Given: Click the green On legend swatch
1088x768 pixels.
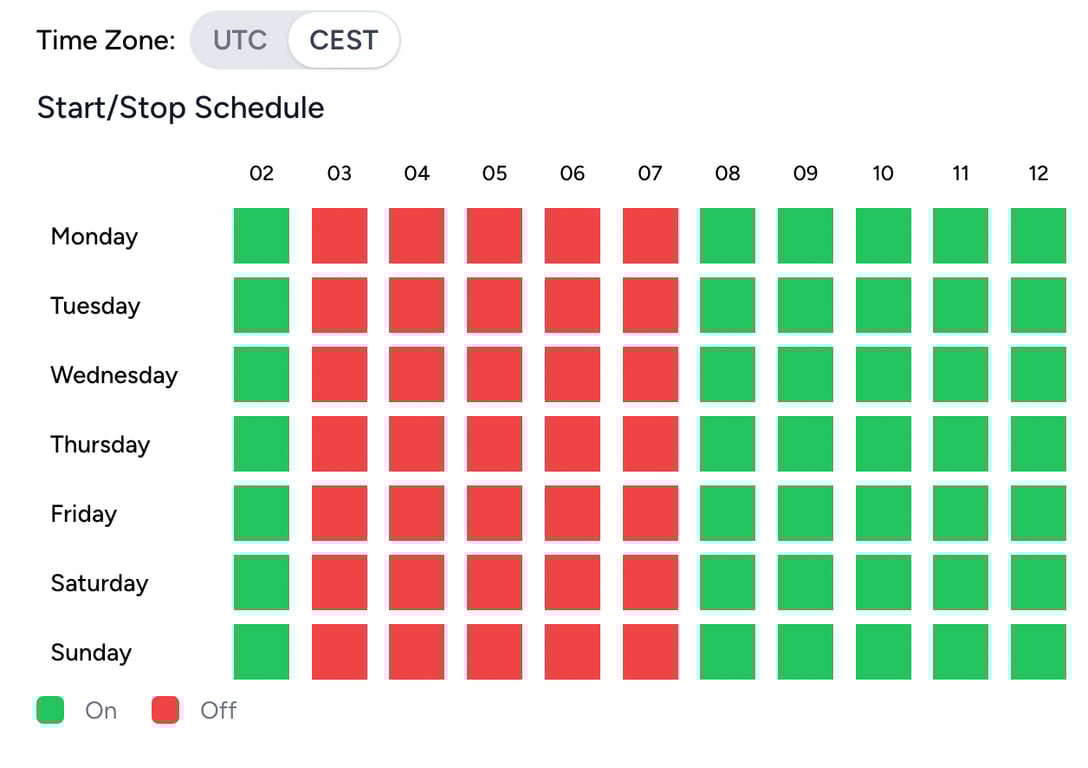Looking at the screenshot, I should click(50, 710).
